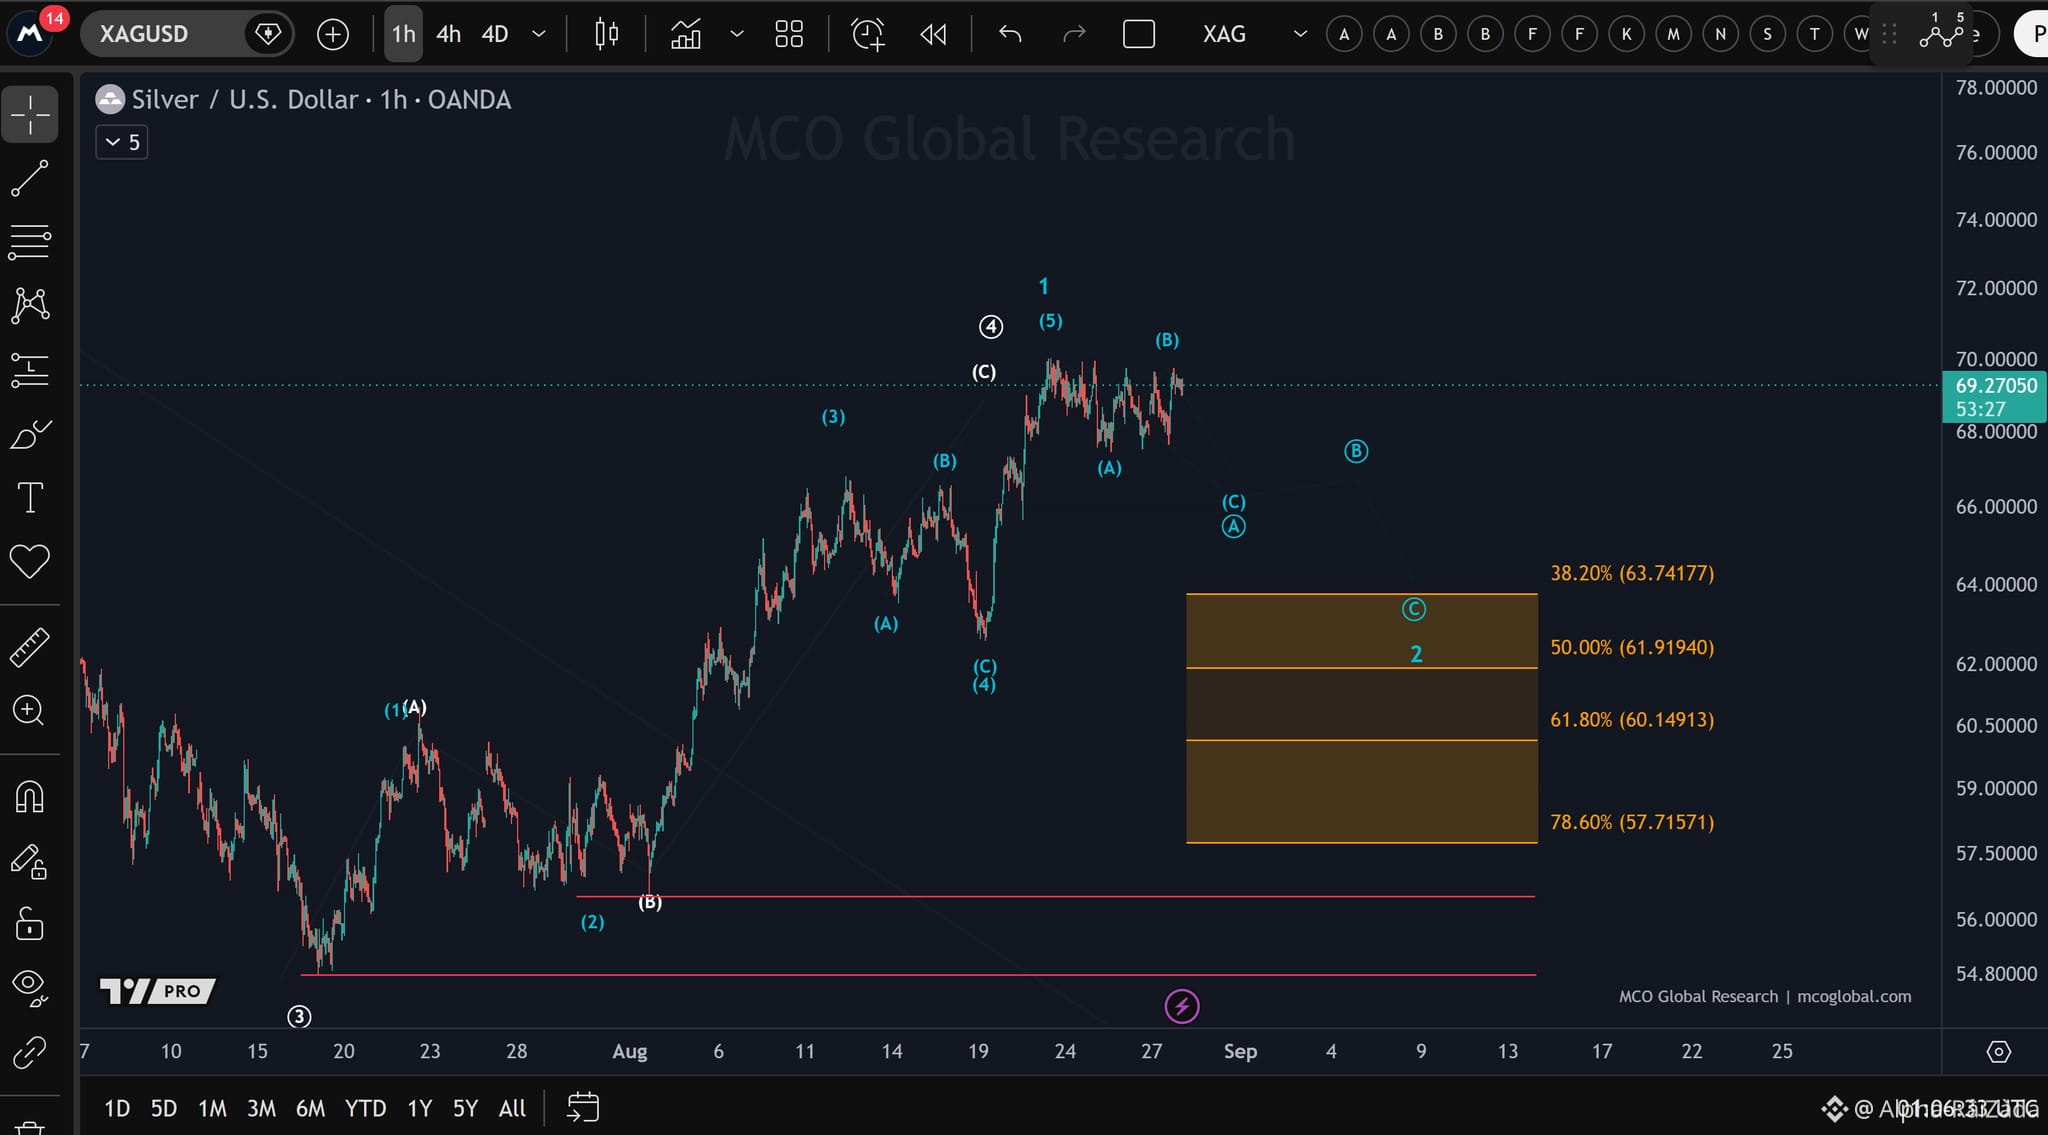Open the go to date calendar

583,1107
